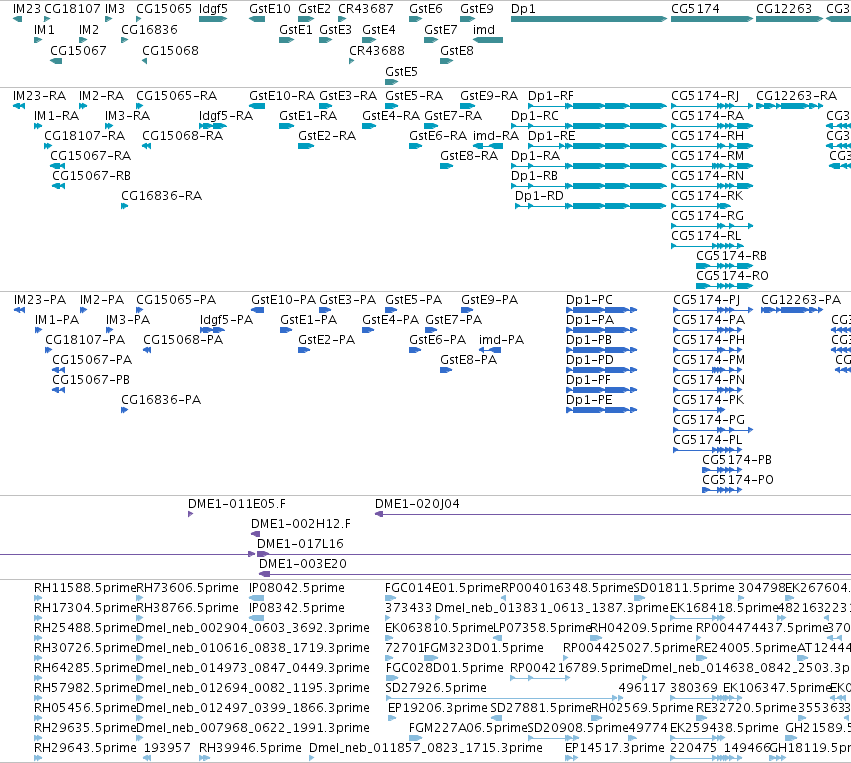
Task: Select the CG5174-RM transcript label
Action: 708,156
